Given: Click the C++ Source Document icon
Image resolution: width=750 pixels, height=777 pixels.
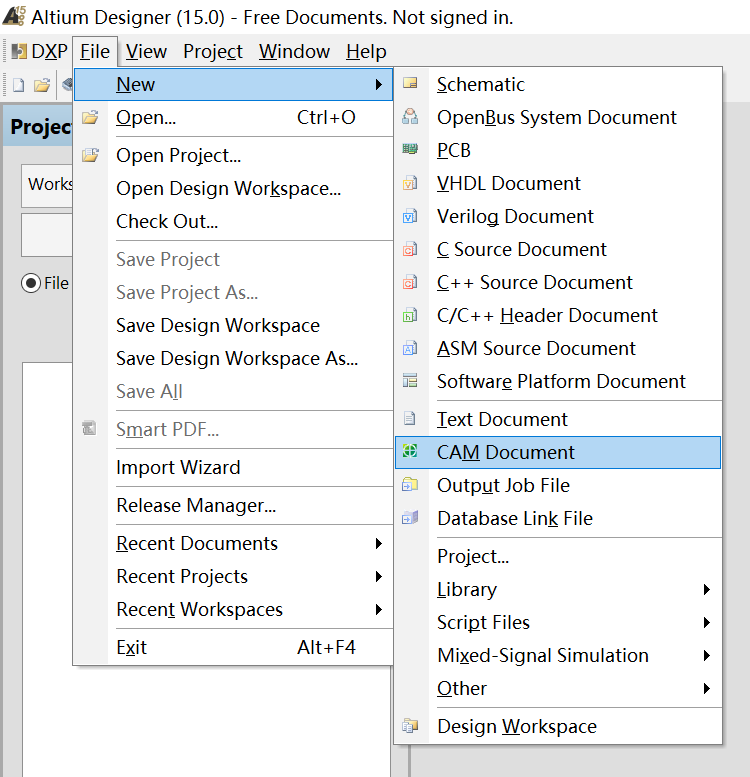Looking at the screenshot, I should point(410,282).
